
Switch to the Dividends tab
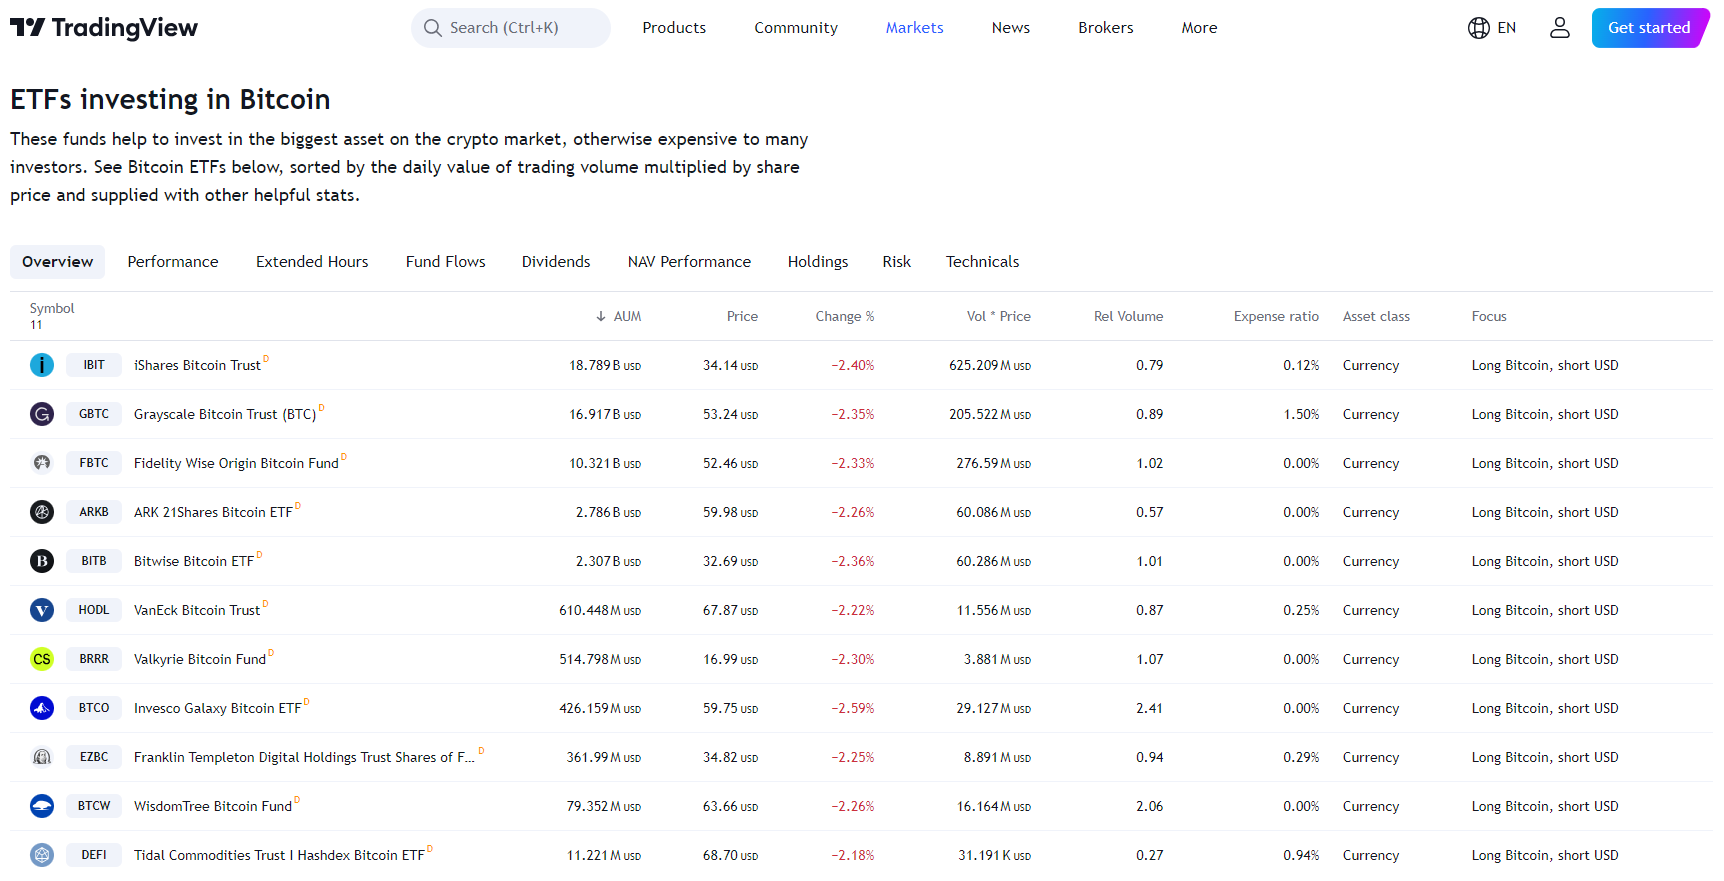(556, 262)
